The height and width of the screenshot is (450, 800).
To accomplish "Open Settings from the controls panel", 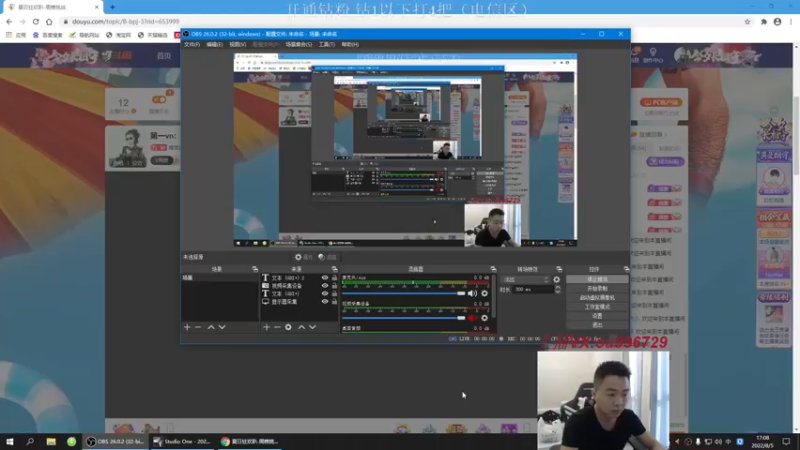I will pos(597,316).
